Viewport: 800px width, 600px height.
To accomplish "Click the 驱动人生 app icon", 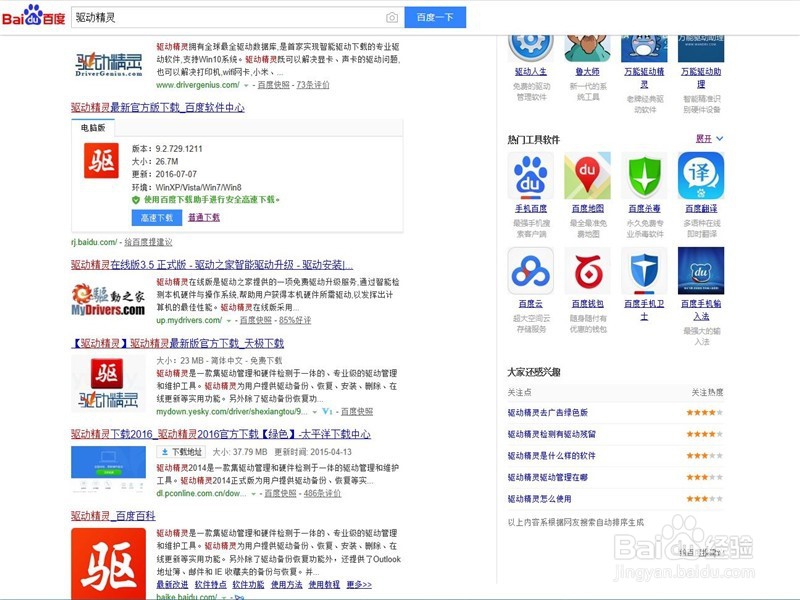I will point(531,48).
